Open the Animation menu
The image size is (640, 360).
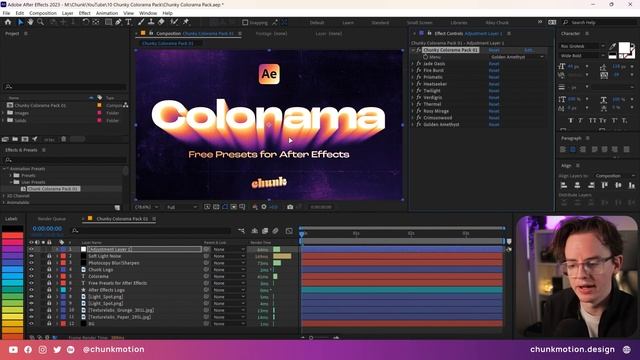(x=107, y=13)
